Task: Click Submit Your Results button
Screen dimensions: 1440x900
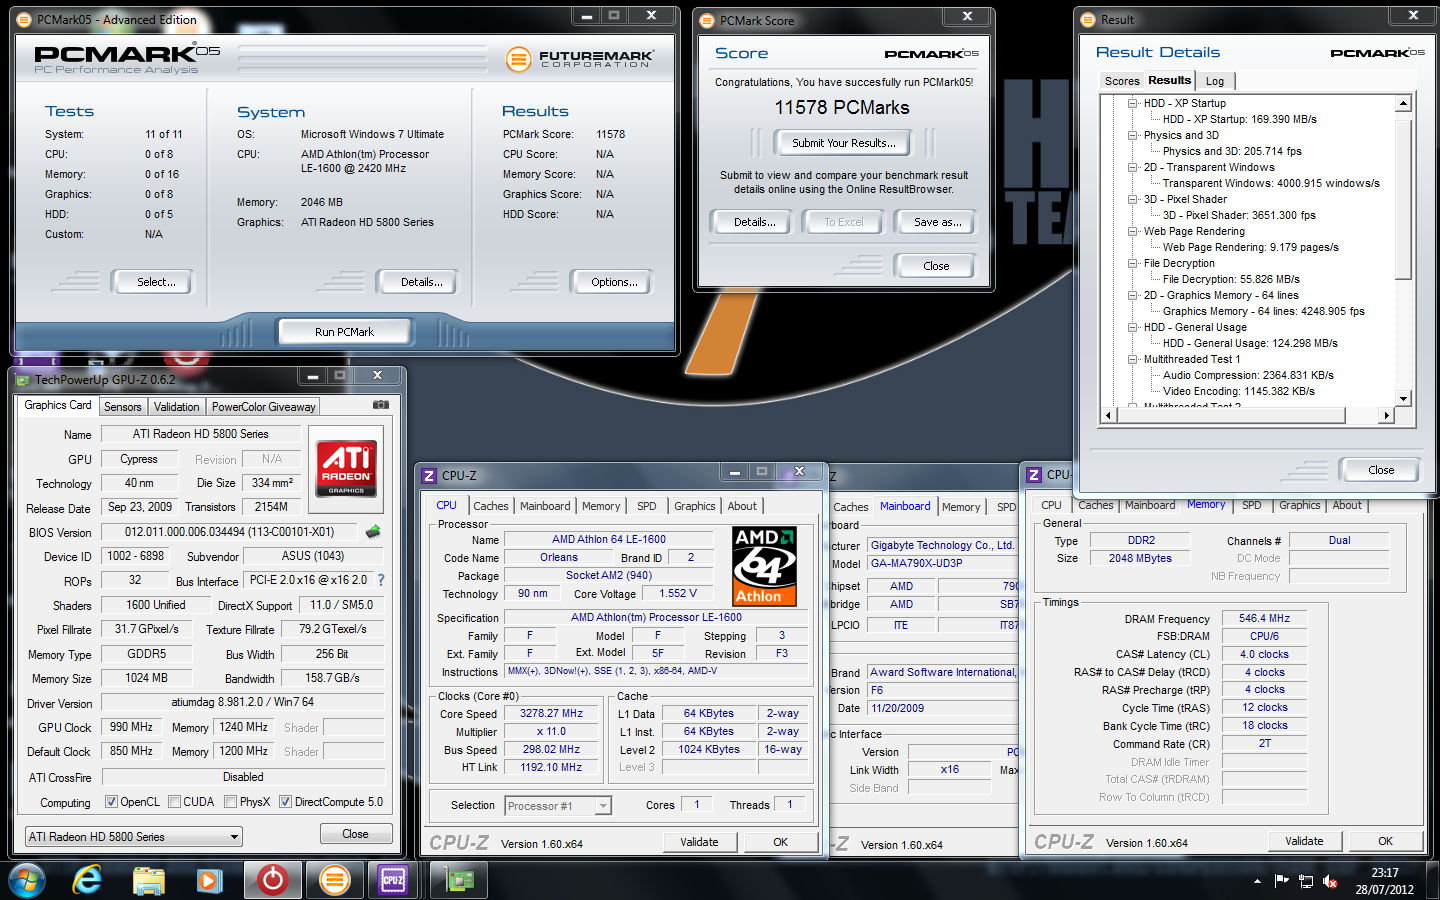Action: [x=844, y=143]
